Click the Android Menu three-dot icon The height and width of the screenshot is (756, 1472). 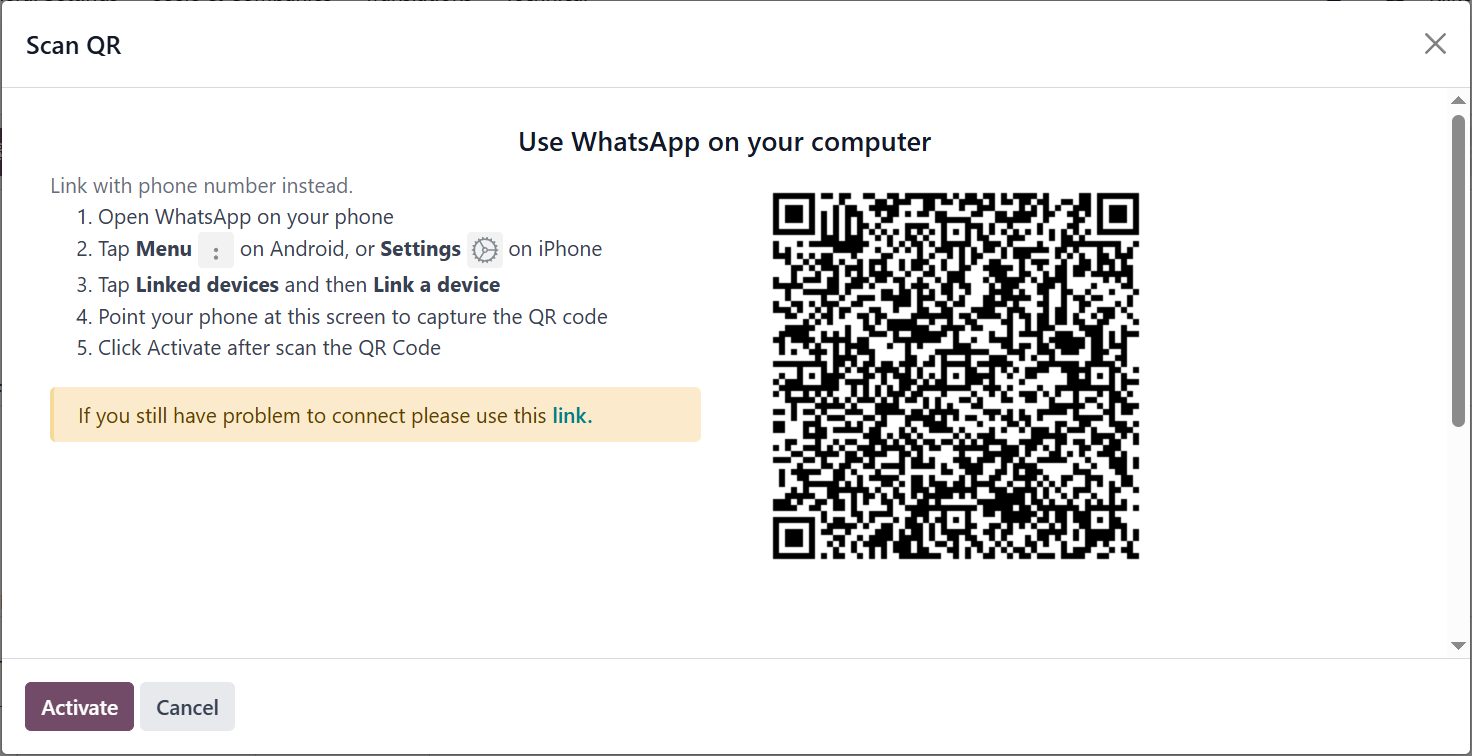[x=216, y=250]
